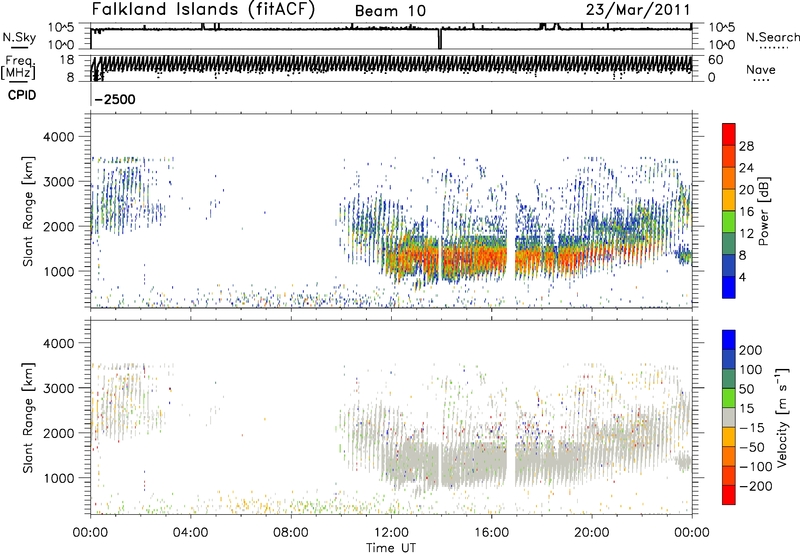Select the CPID value "-2500"
Image resolution: width=800 pixels, height=554 pixels.
coord(115,99)
